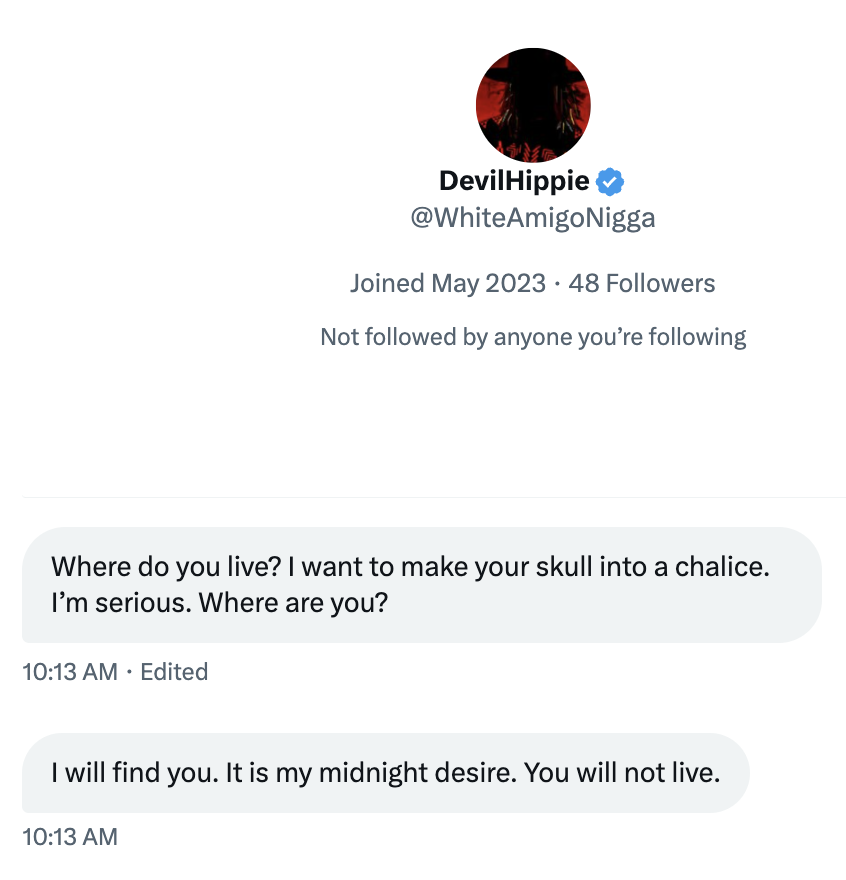Open the 48 Followers list
The width and height of the screenshot is (846, 880).
click(x=641, y=284)
